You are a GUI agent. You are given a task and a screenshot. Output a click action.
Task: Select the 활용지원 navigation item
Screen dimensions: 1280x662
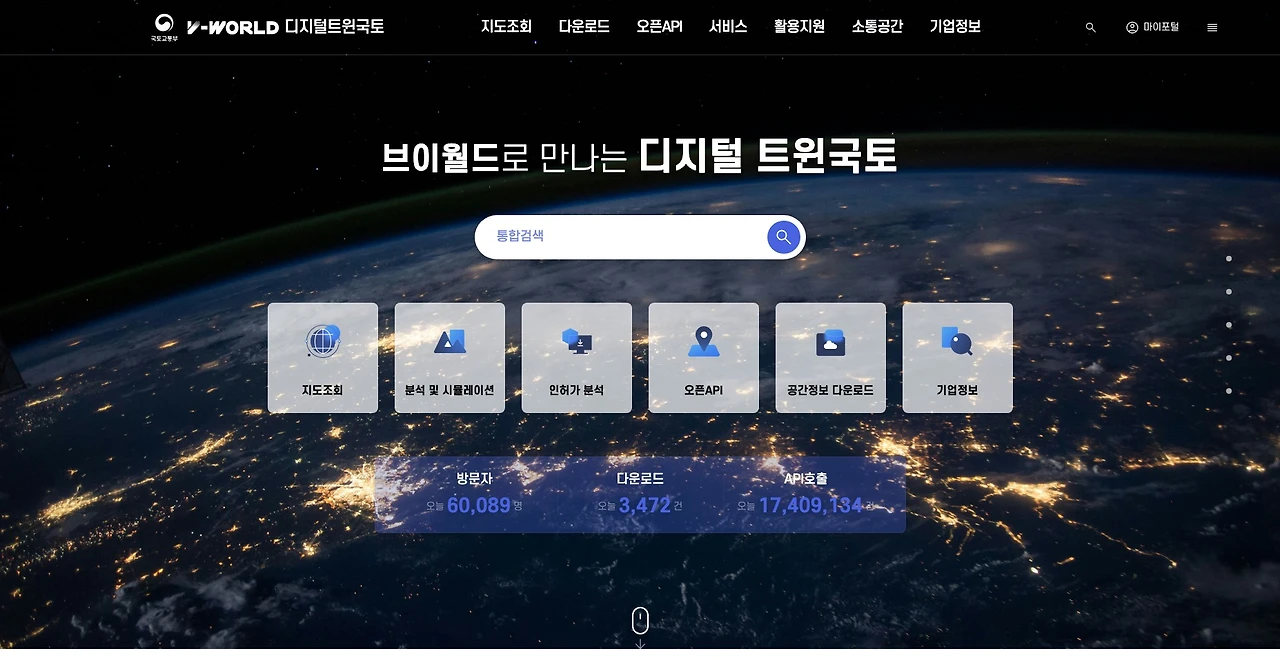click(x=798, y=27)
